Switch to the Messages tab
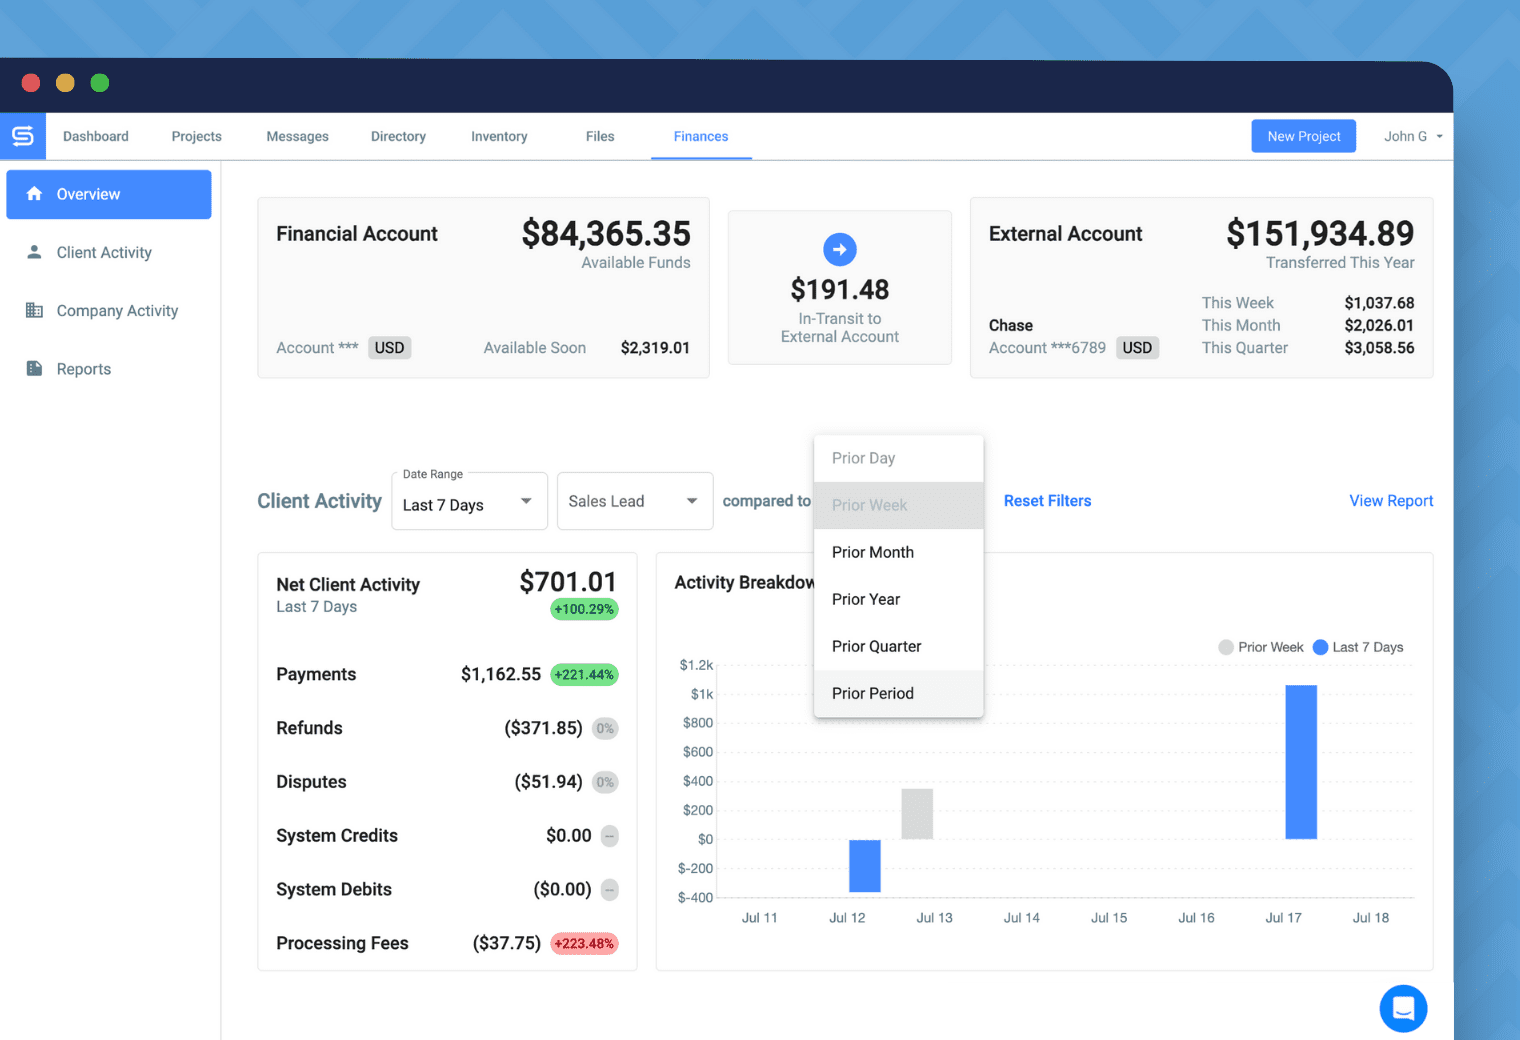 click(x=297, y=136)
